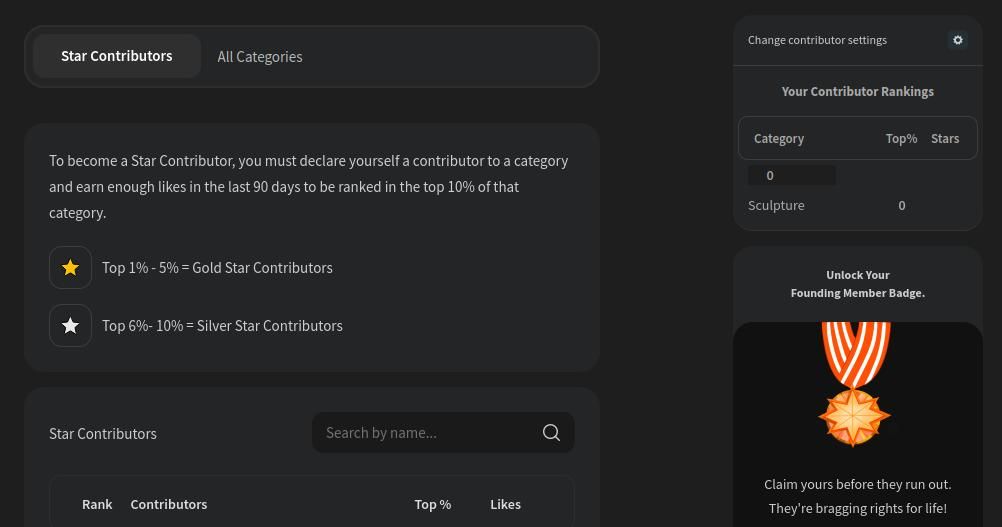The image size is (1002, 527).
Task: Sort by the Rank column header
Action: (x=97, y=504)
